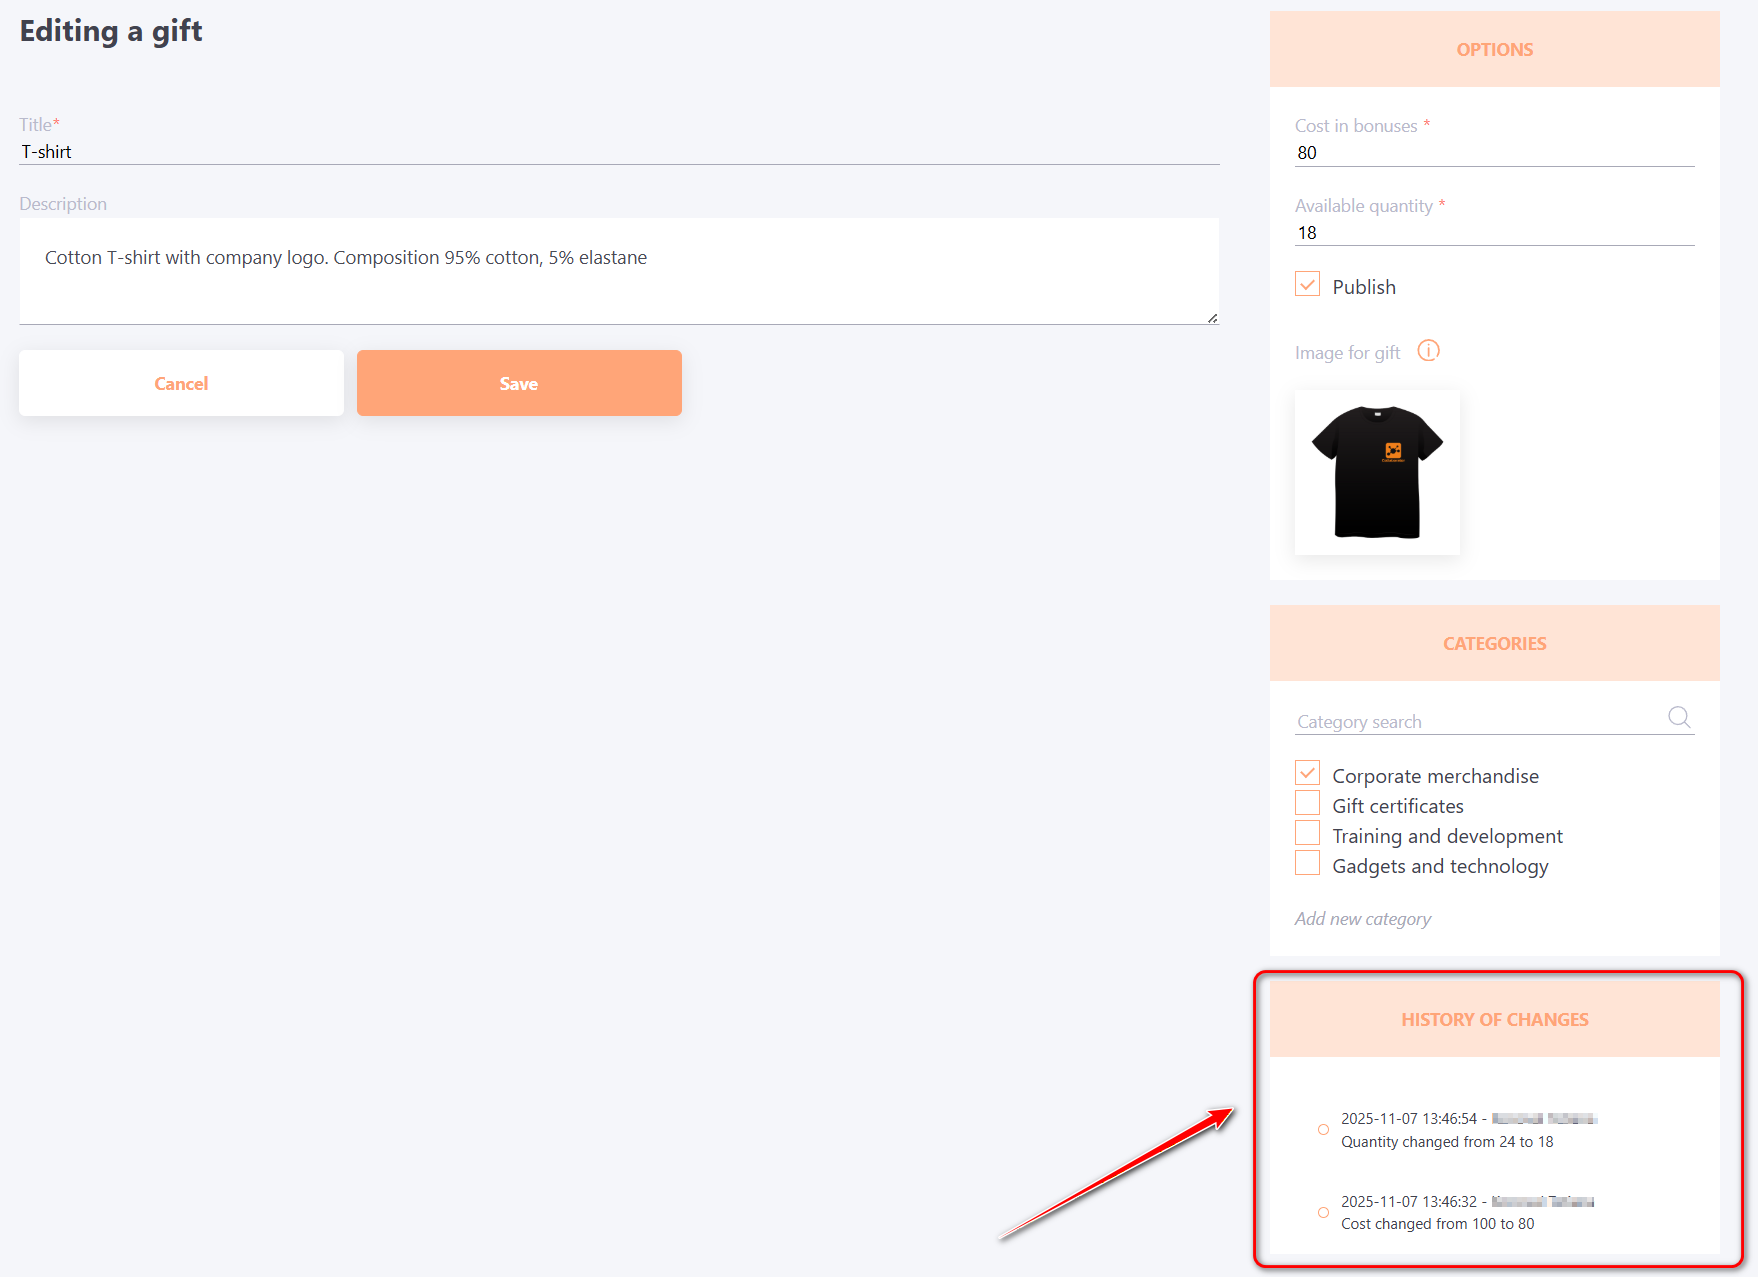Image resolution: width=1758 pixels, height=1277 pixels.
Task: Click the Category search input
Action: (x=1476, y=722)
